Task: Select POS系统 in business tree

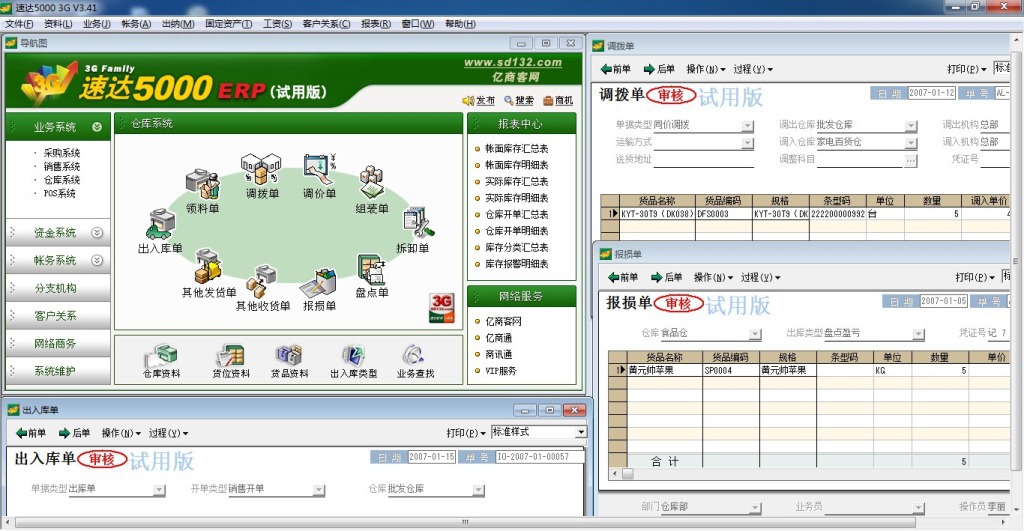Action: click(x=59, y=193)
